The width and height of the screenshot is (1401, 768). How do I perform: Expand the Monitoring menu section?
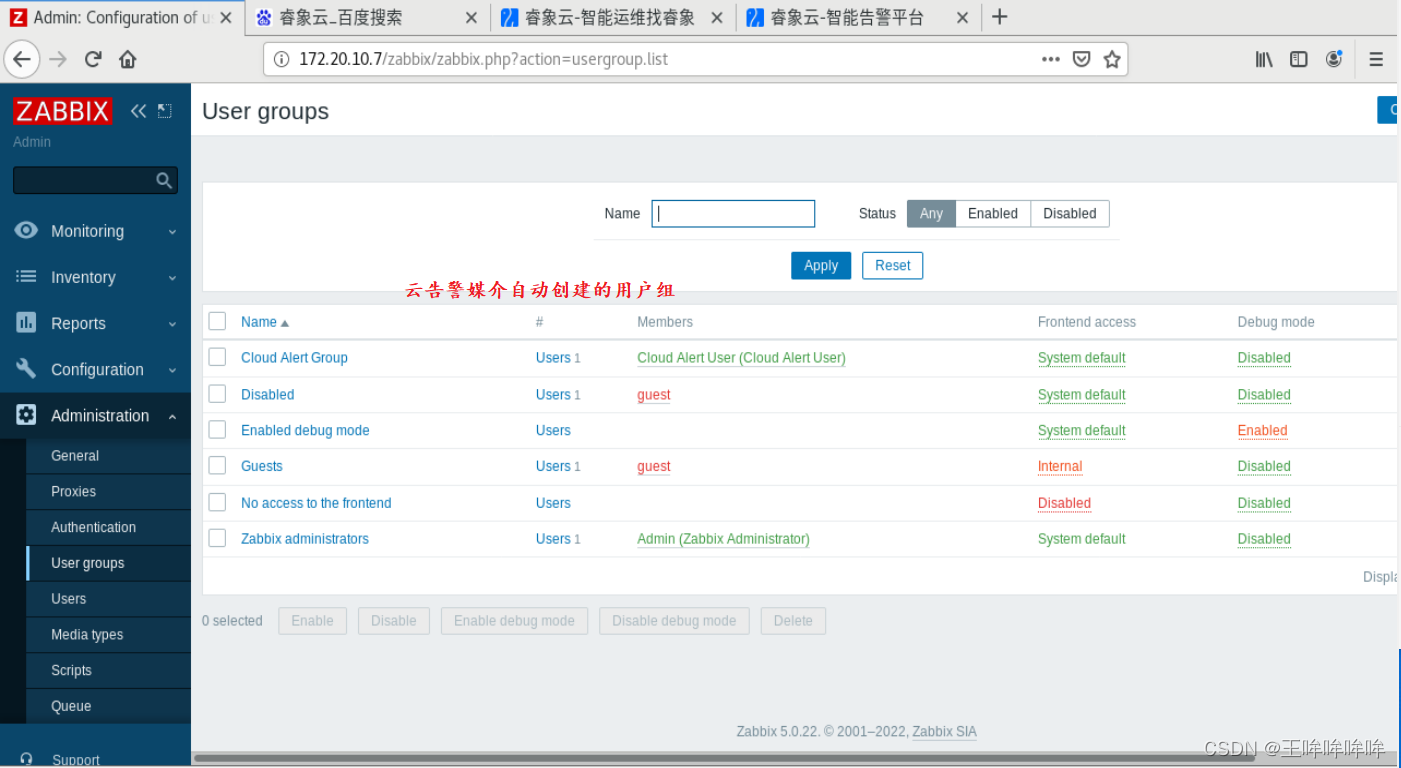click(95, 231)
